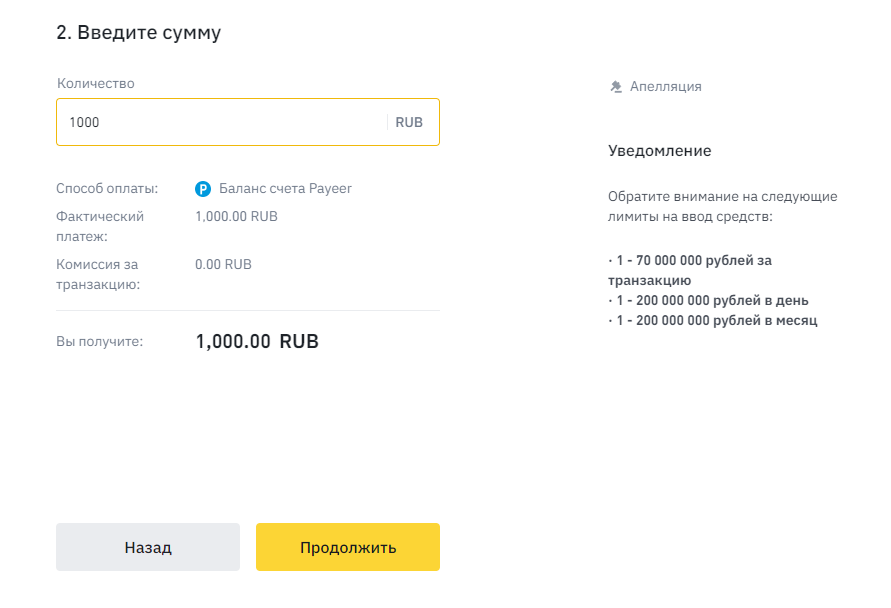Click the Payeer logo icon
This screenshot has height=608, width=891.
pyautogui.click(x=203, y=188)
